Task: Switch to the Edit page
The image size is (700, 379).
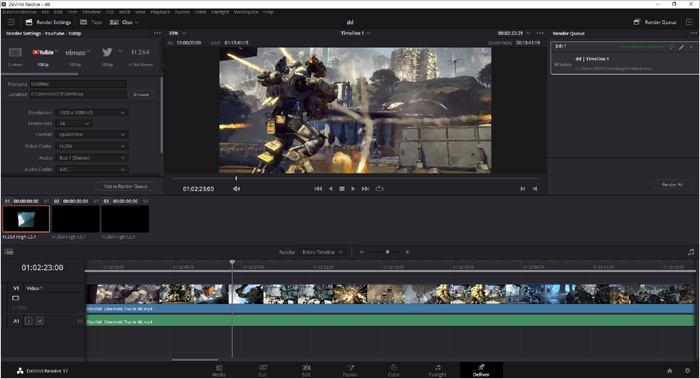Action: tap(306, 371)
